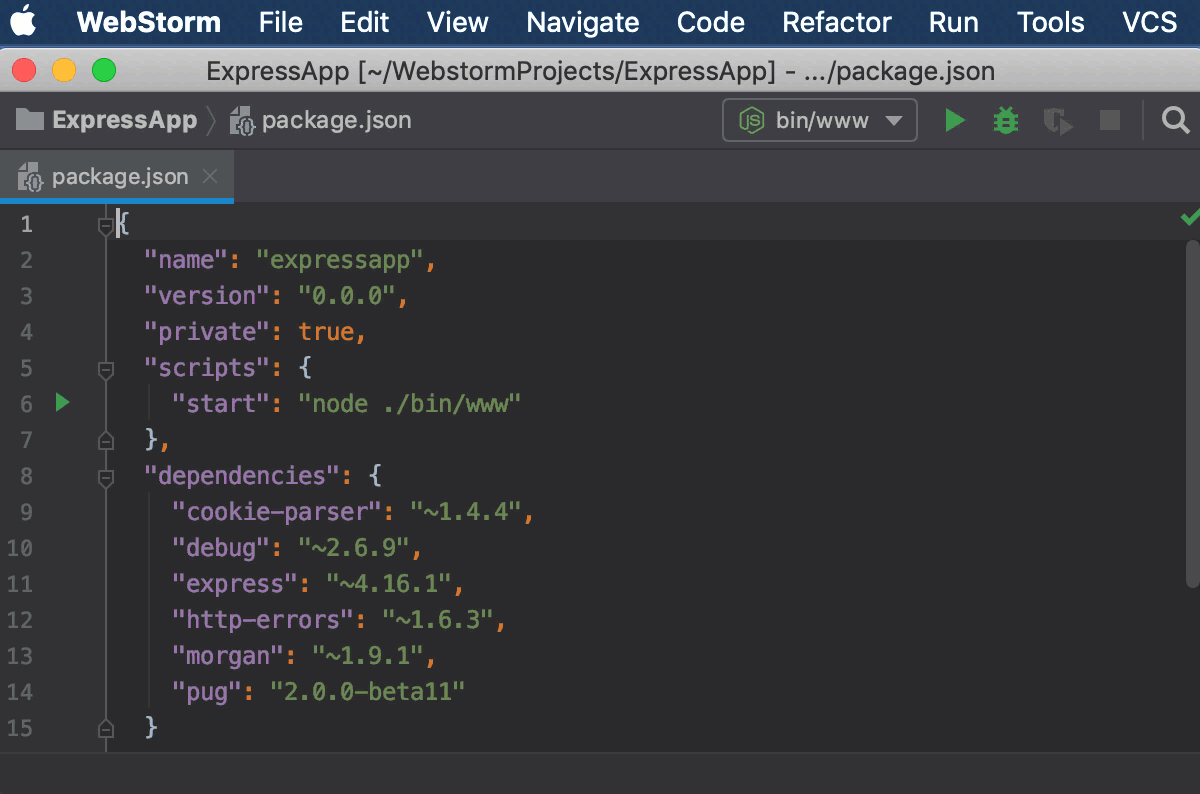
Task: Click the "2.0.0-beta11" value
Action: pos(369,692)
